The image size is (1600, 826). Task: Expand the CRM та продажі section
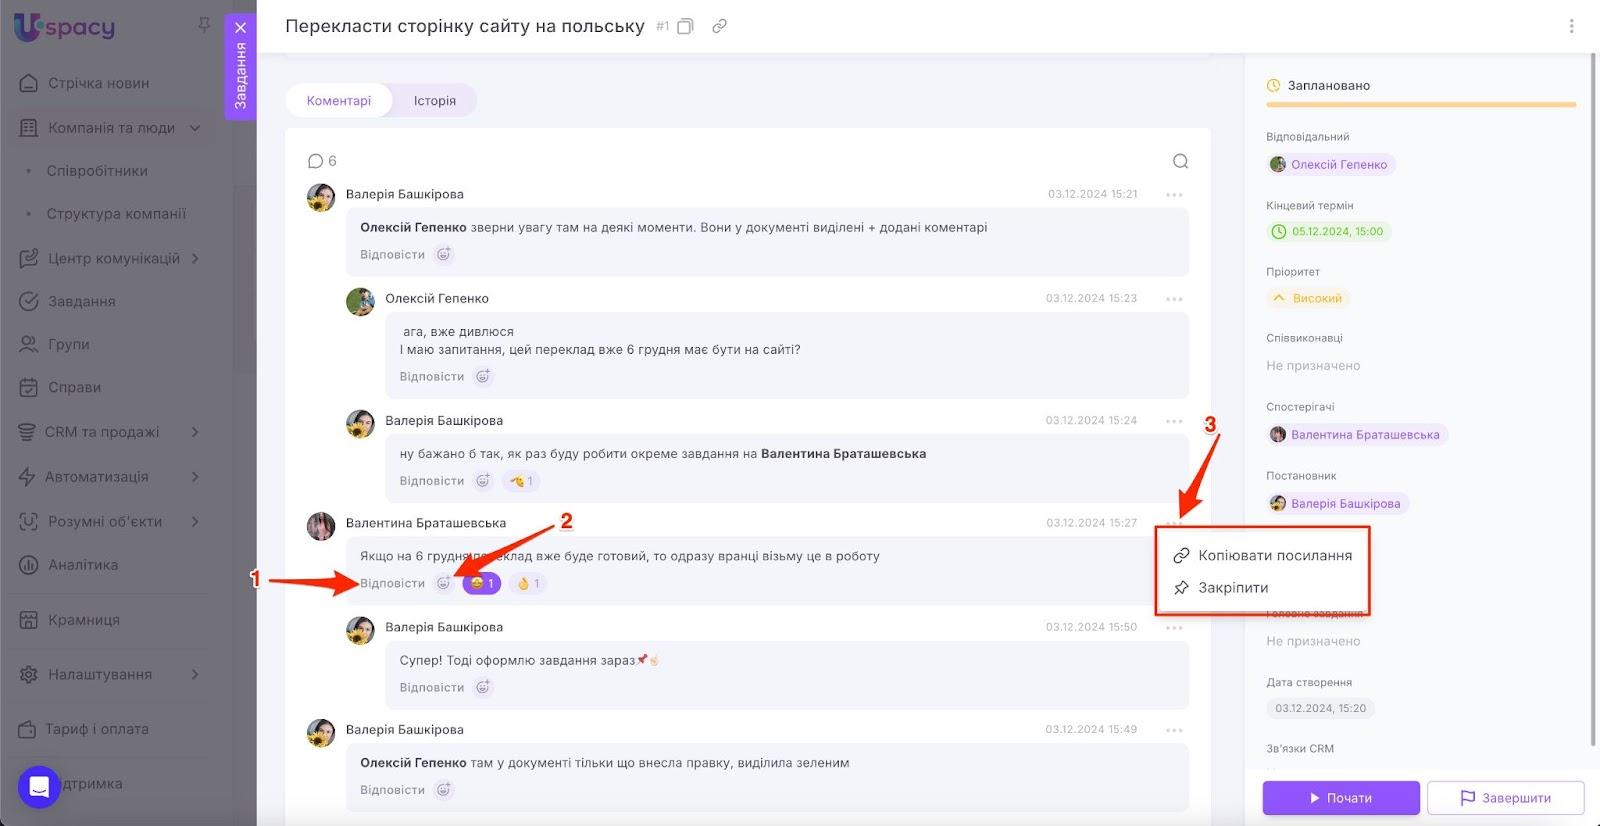[x=196, y=432]
